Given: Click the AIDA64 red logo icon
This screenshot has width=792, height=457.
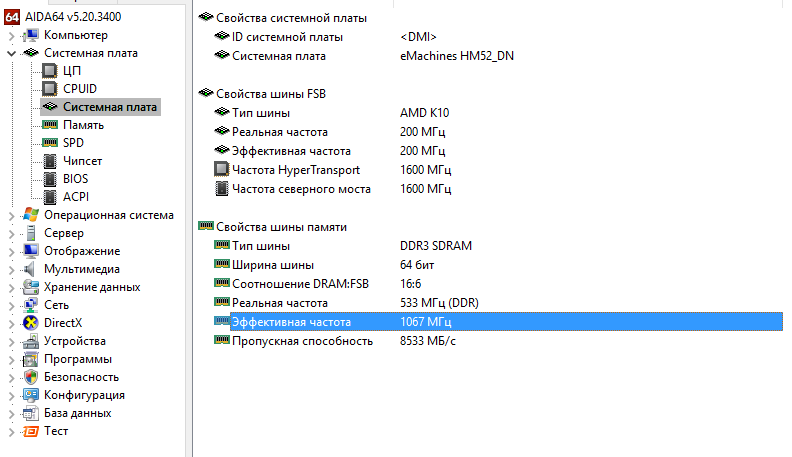Looking at the screenshot, I should 12,17.
